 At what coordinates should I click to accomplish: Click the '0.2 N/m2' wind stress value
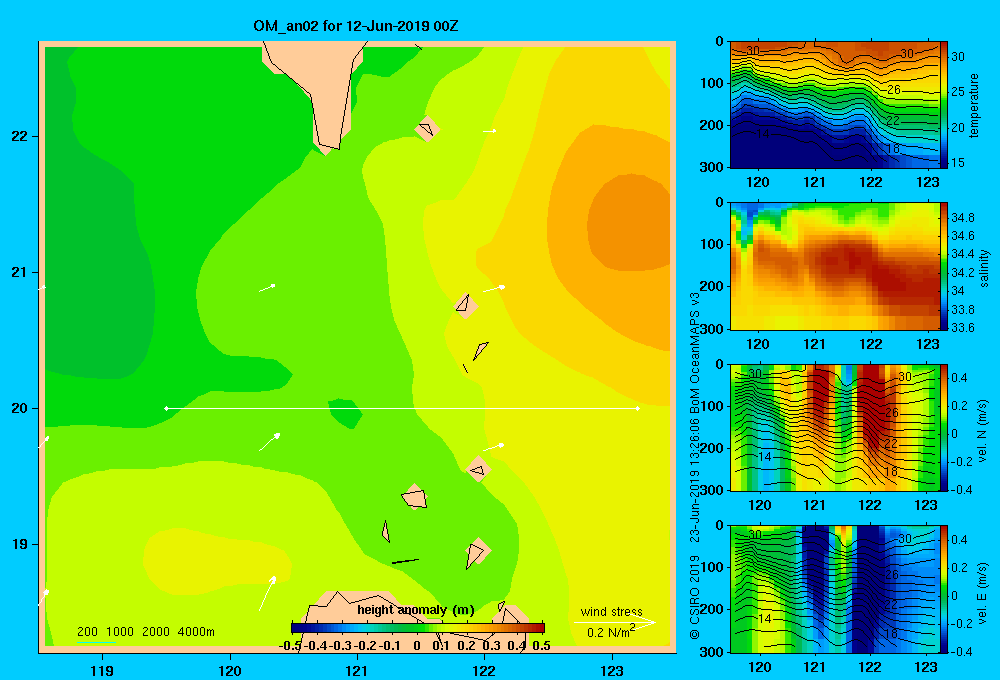click(610, 632)
